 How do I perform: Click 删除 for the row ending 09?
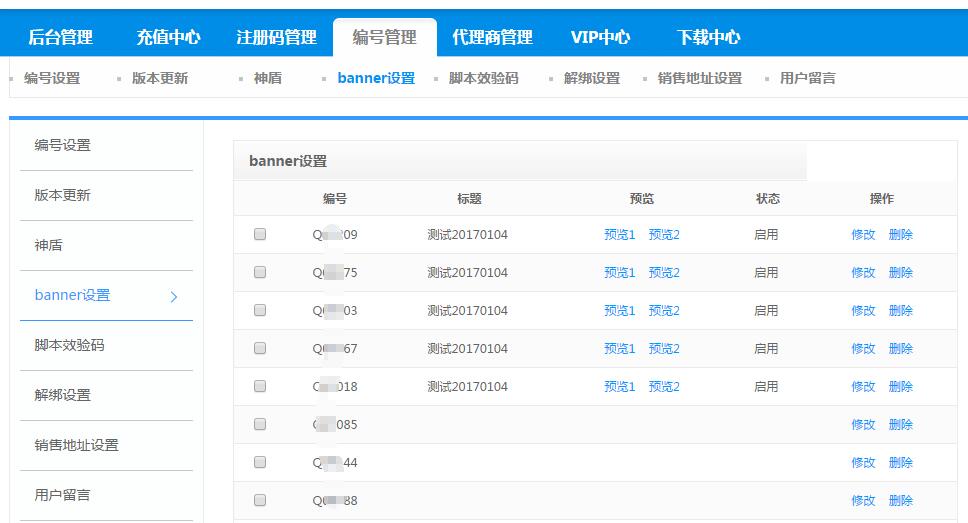[x=900, y=235]
